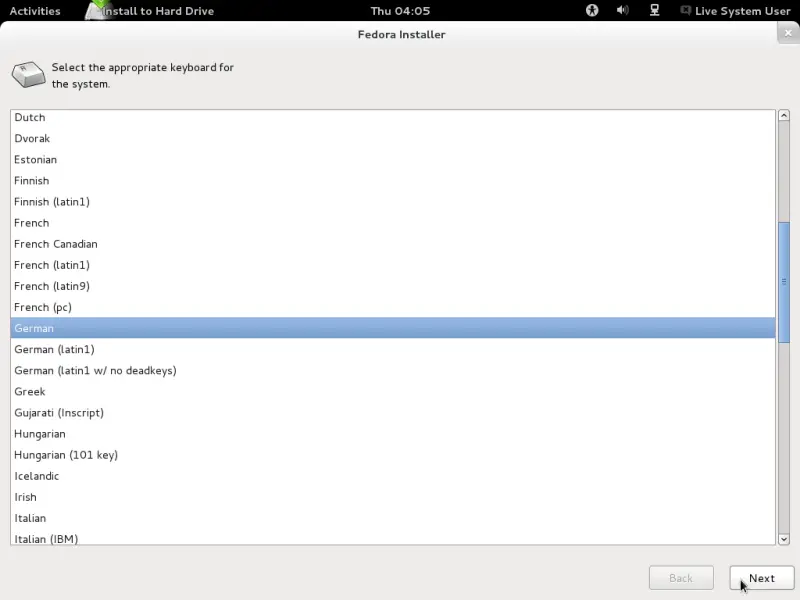
Task: Click Install to Hard Drive app menu
Action: tap(150, 11)
